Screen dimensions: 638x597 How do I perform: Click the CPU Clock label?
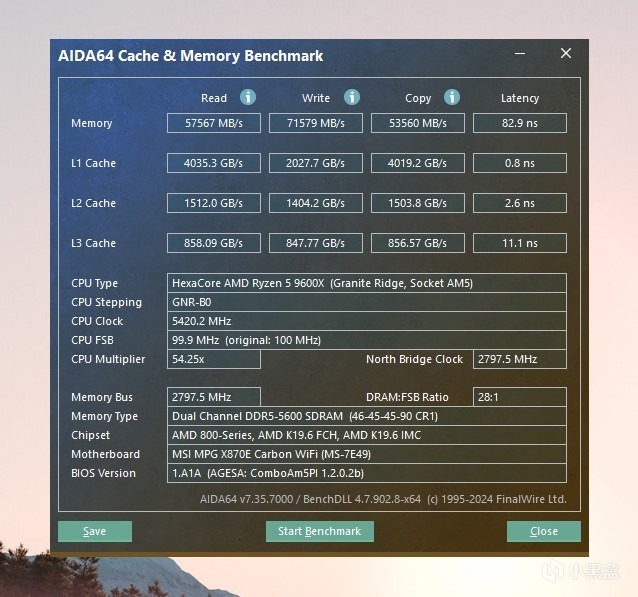pyautogui.click(x=97, y=321)
